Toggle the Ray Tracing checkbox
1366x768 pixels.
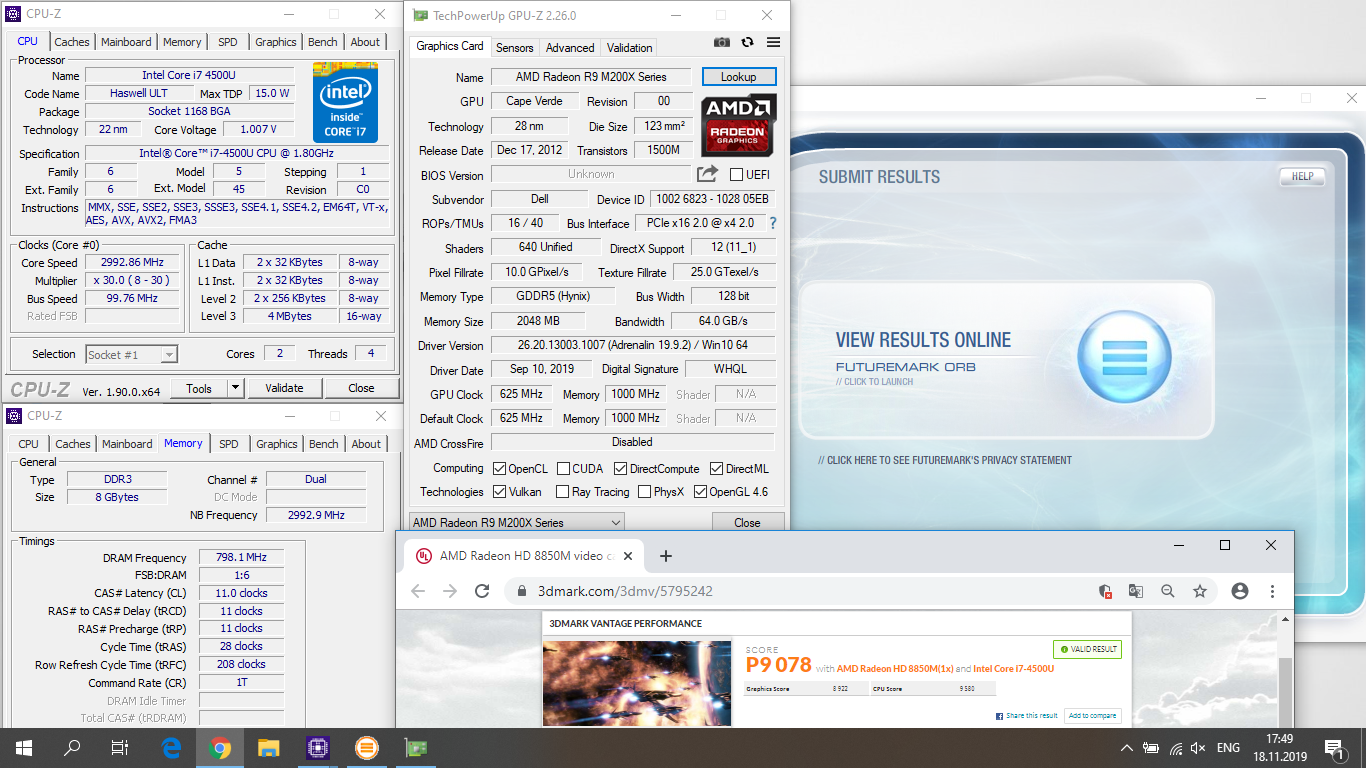[563, 492]
